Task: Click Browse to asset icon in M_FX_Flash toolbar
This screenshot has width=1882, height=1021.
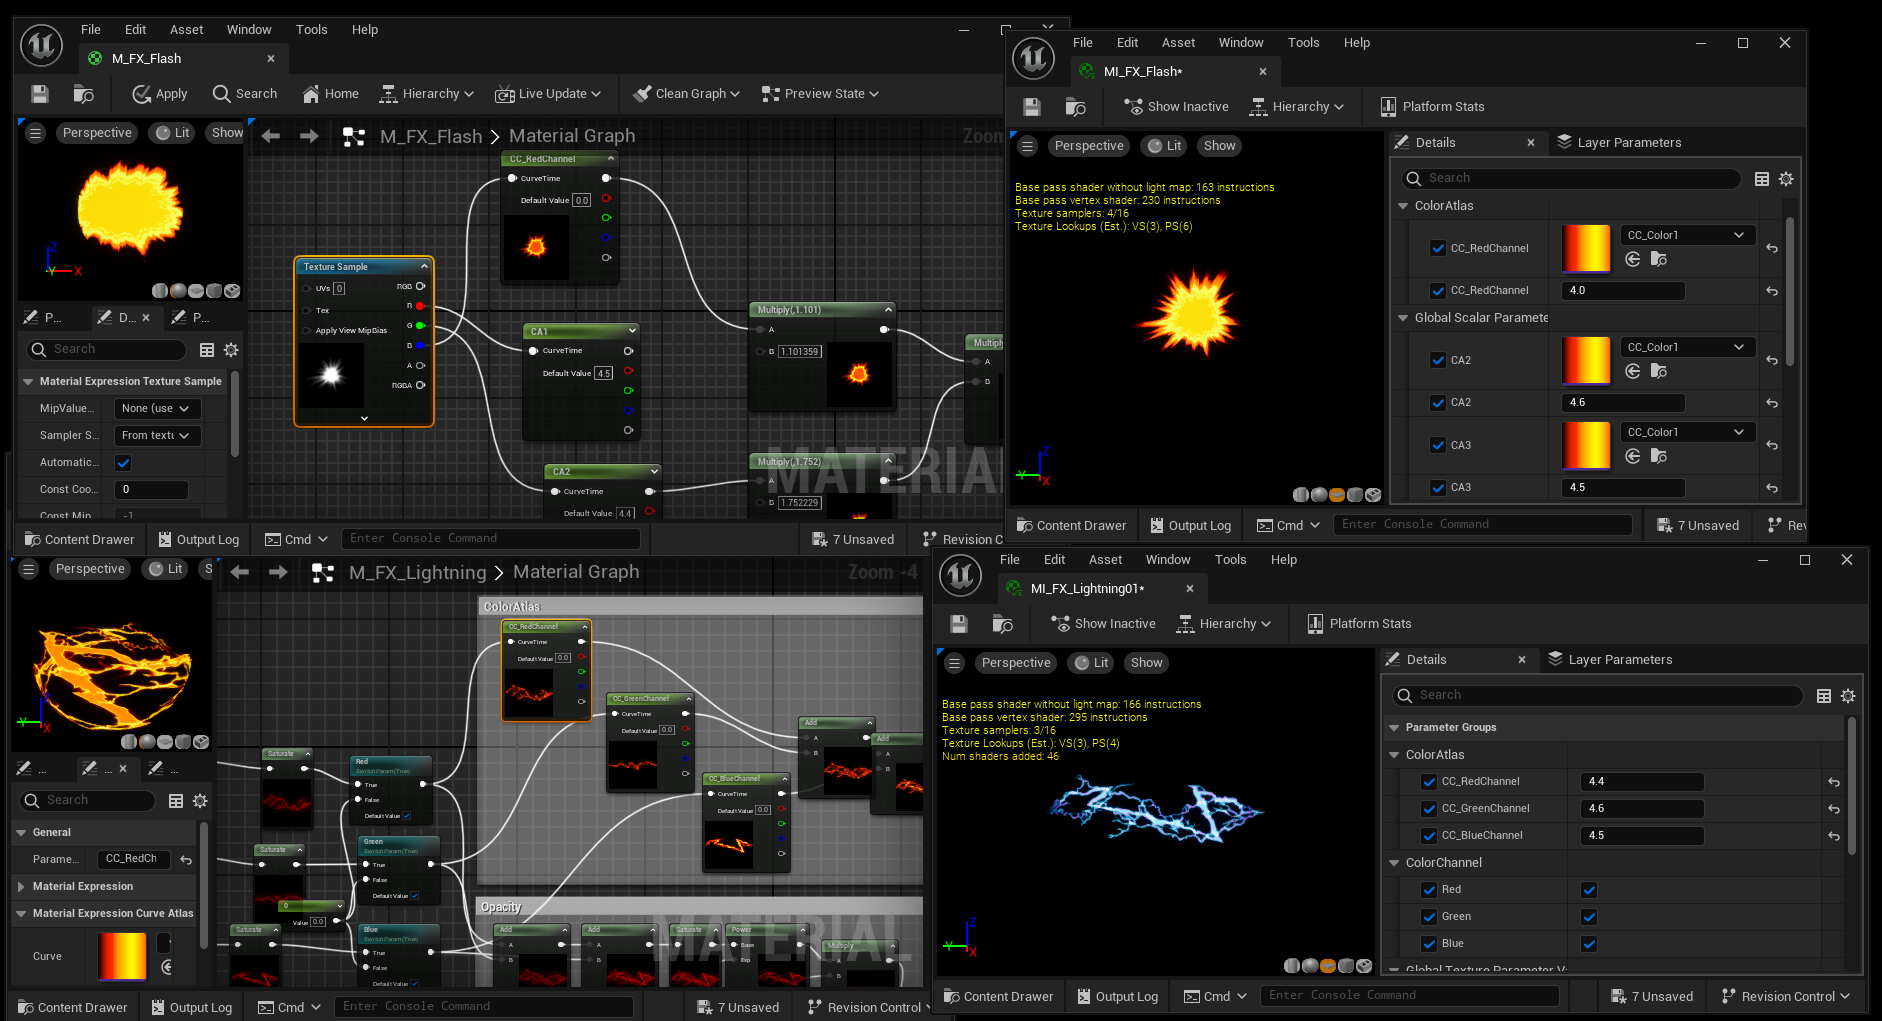Action: point(84,94)
